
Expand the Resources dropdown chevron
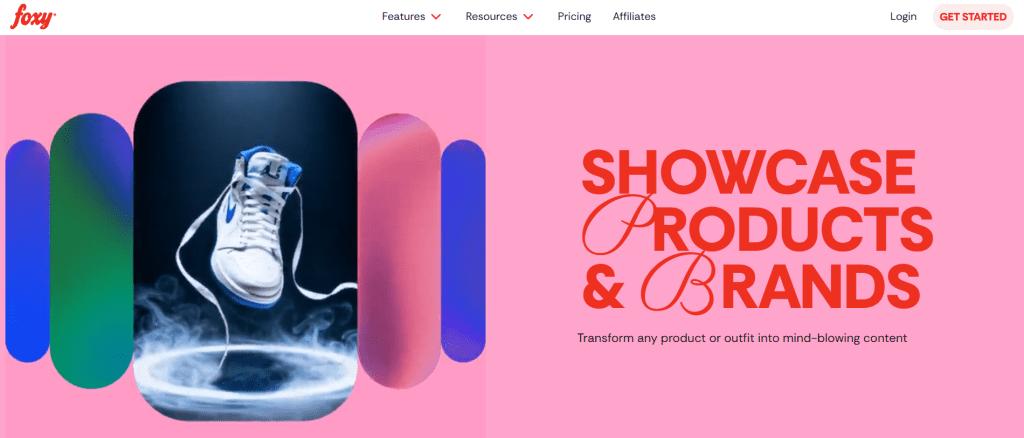[x=528, y=17]
